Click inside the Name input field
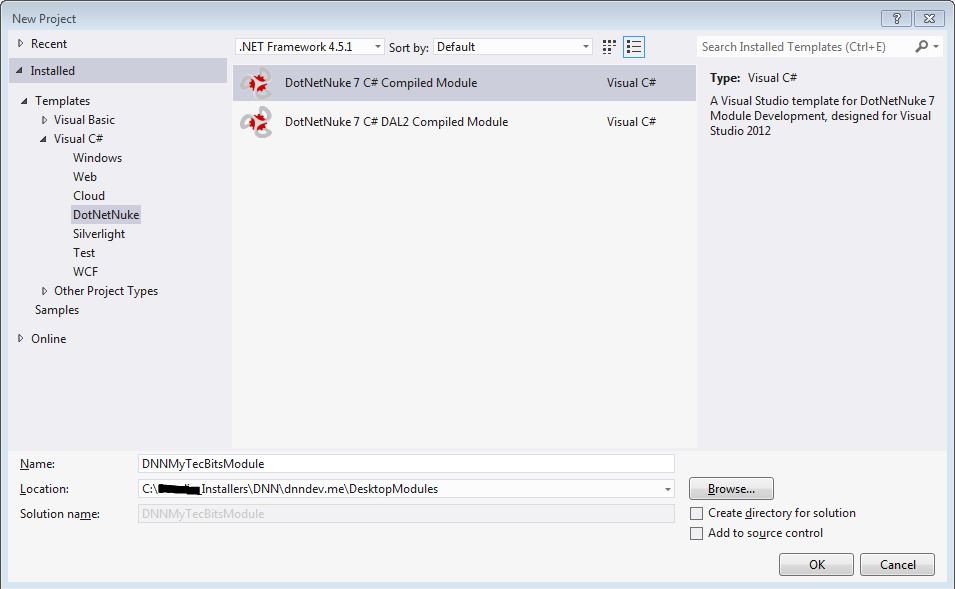Screen dimensions: 955x589 (x=400, y=463)
